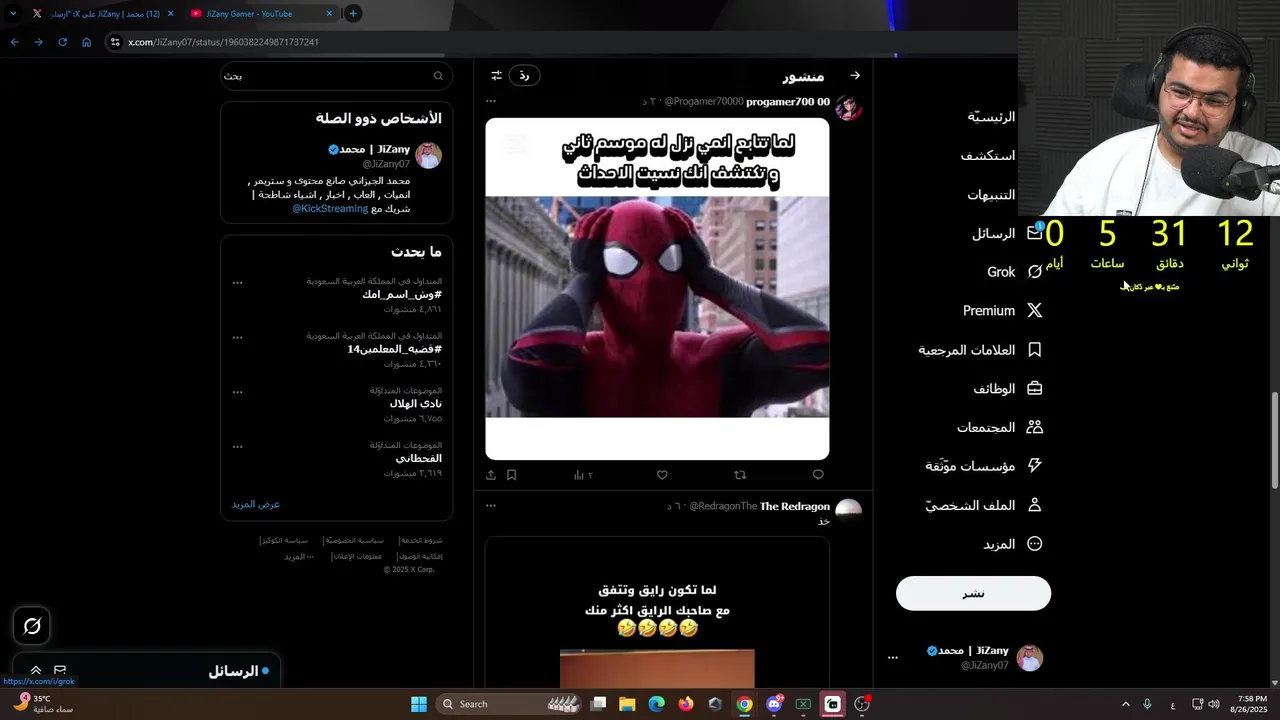Click the @KickStreaming mention link
The image size is (1280, 720).
330,209
